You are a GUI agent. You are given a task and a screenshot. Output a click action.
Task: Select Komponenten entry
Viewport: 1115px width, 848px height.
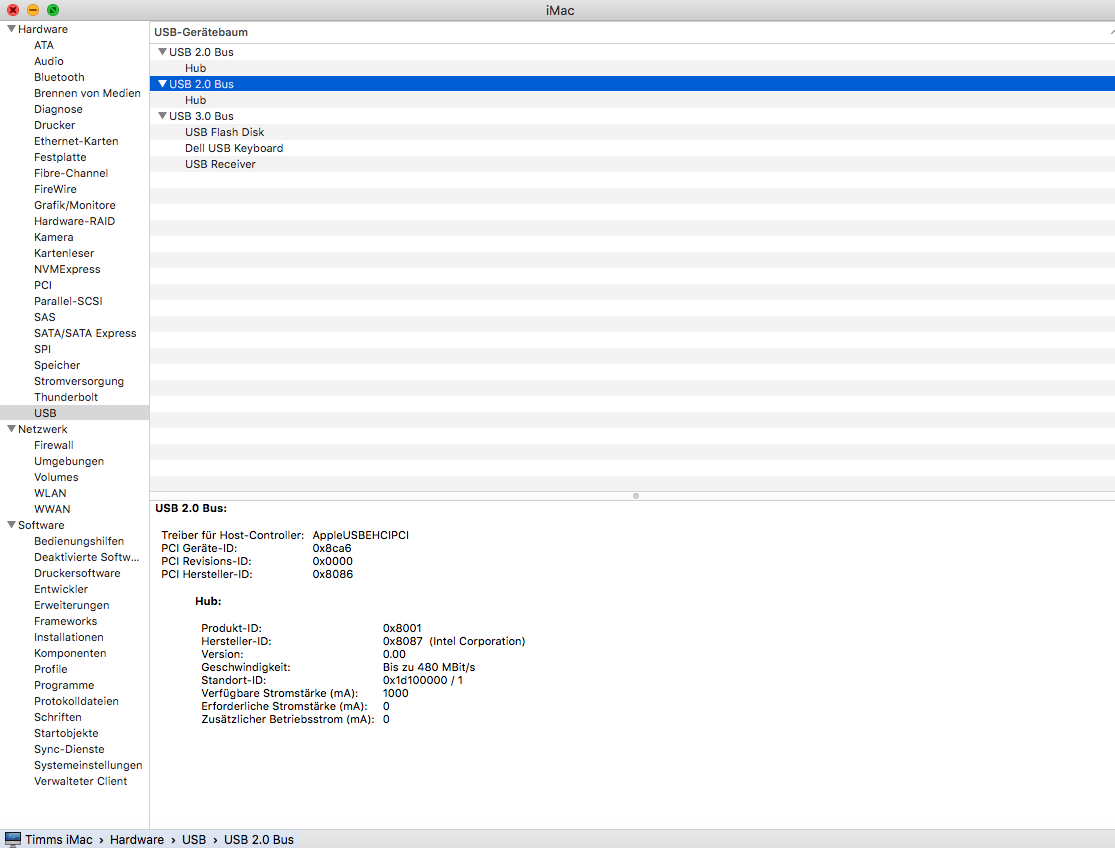click(x=70, y=653)
